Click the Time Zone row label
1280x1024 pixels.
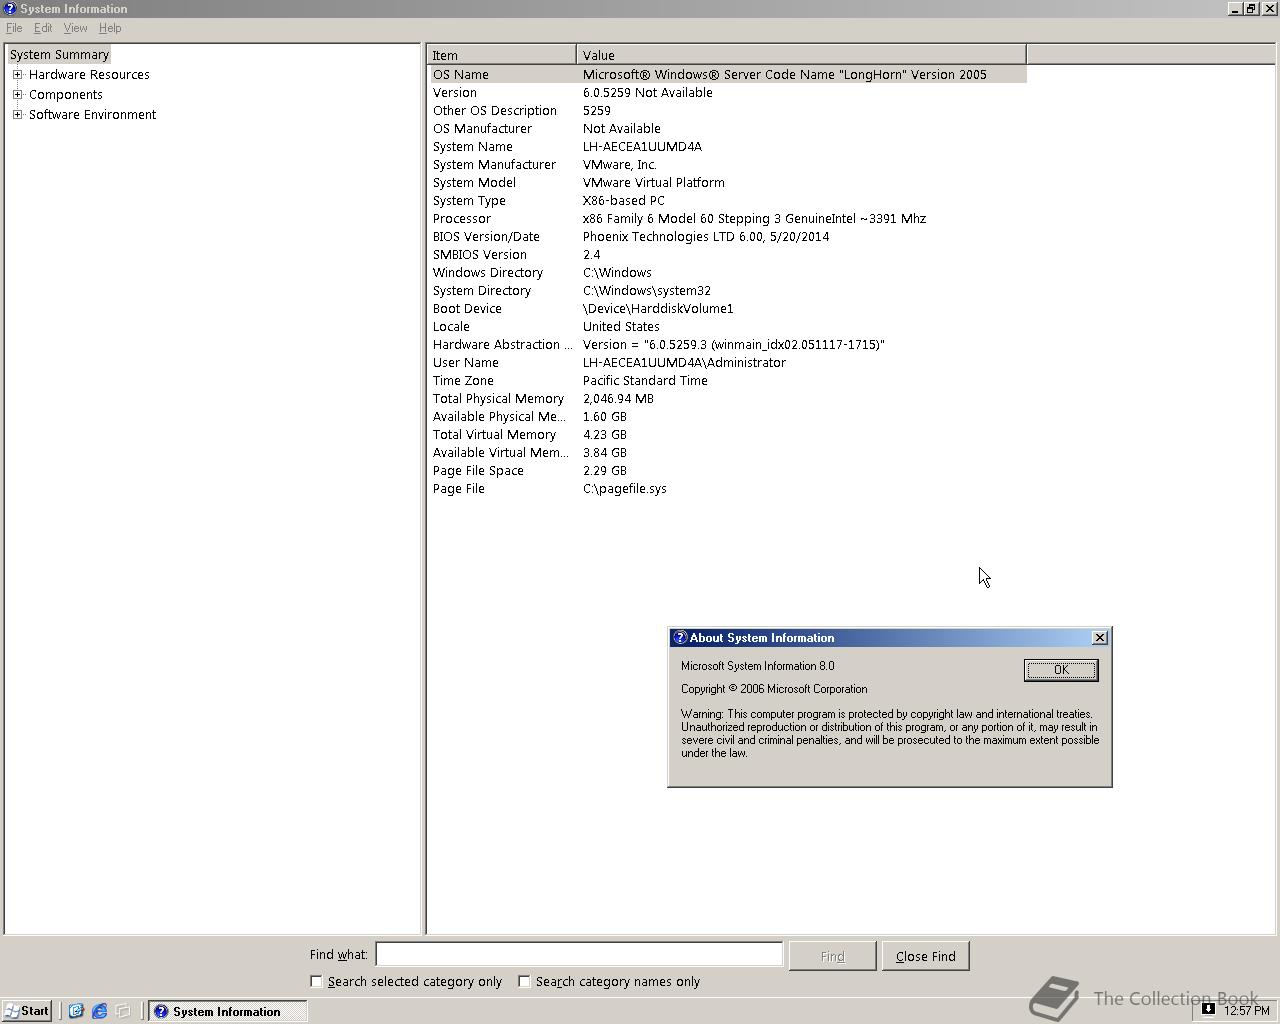point(463,380)
